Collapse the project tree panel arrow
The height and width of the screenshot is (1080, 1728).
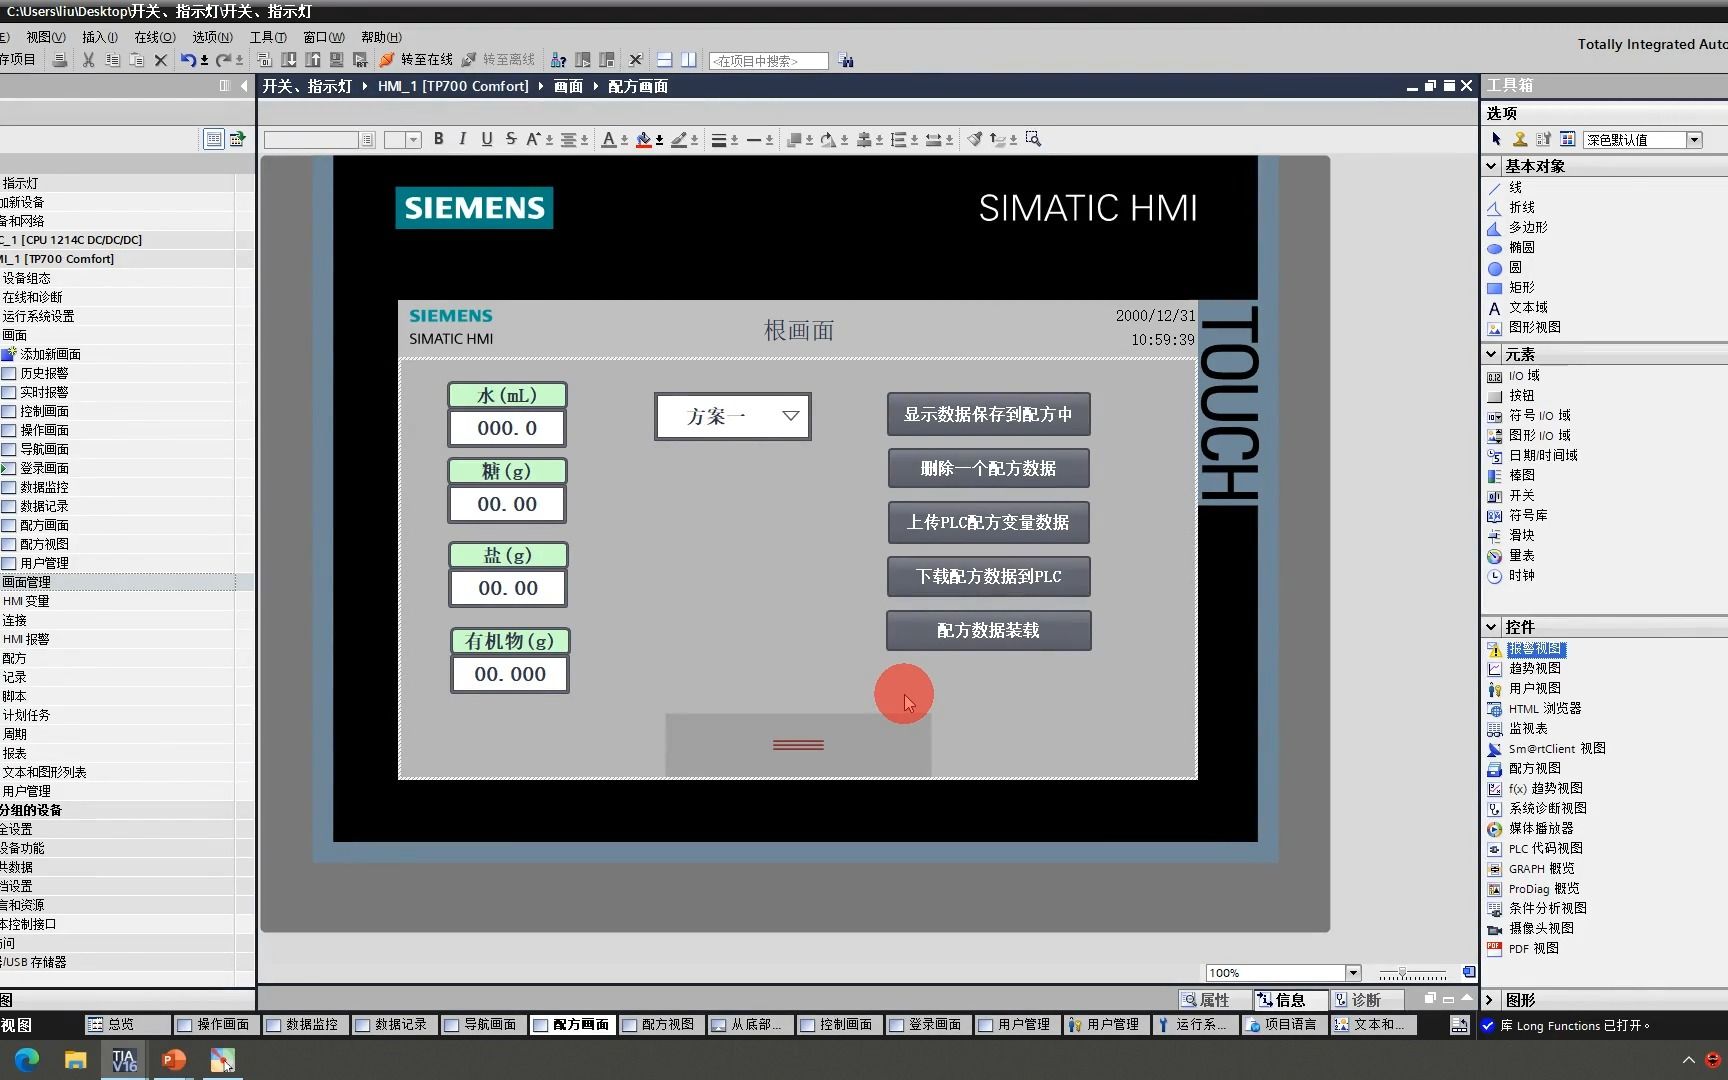click(x=244, y=86)
